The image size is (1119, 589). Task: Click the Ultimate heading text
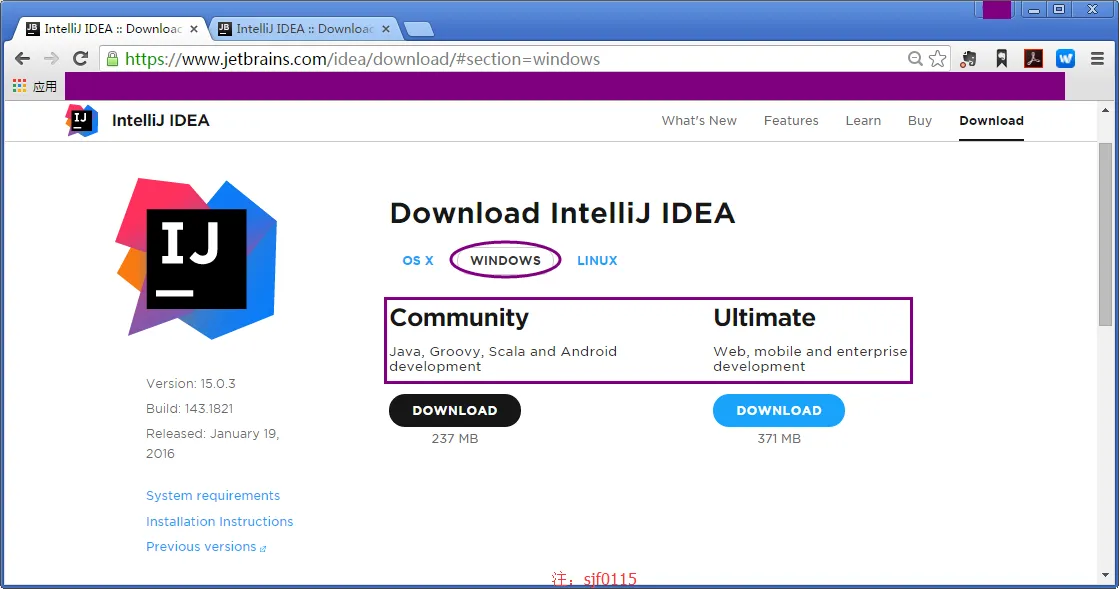764,318
